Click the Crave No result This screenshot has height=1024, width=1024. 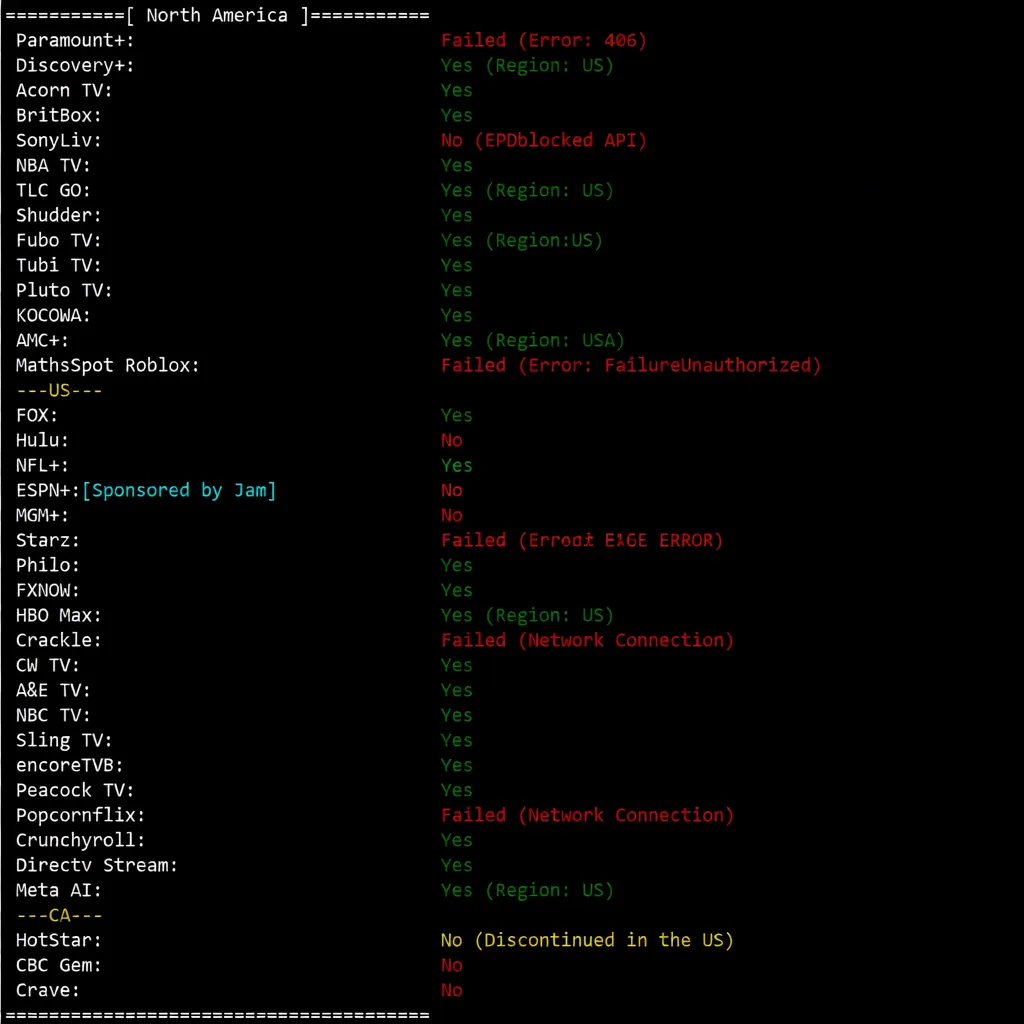452,990
